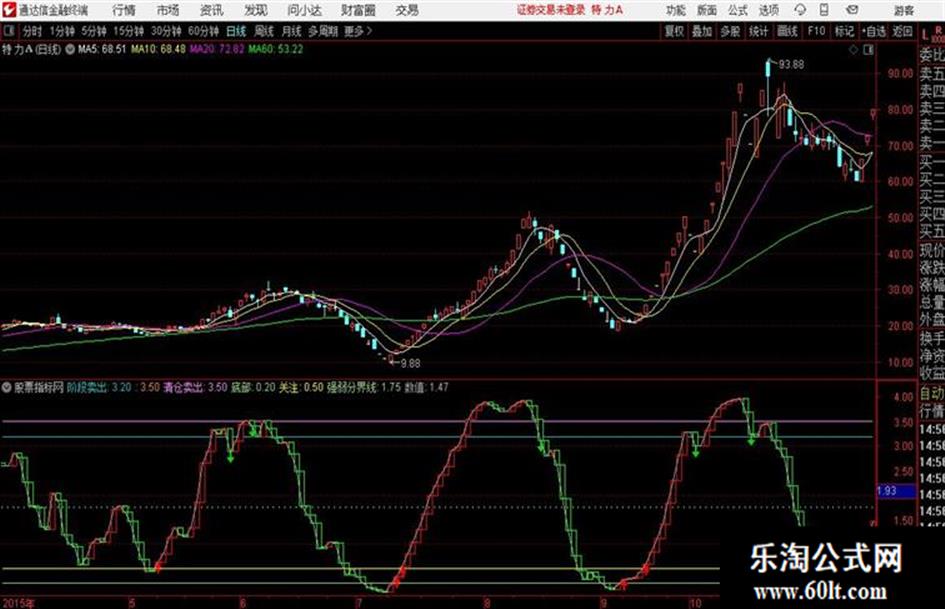Open the 财富圈 menu
945x609 pixels.
(358, 10)
